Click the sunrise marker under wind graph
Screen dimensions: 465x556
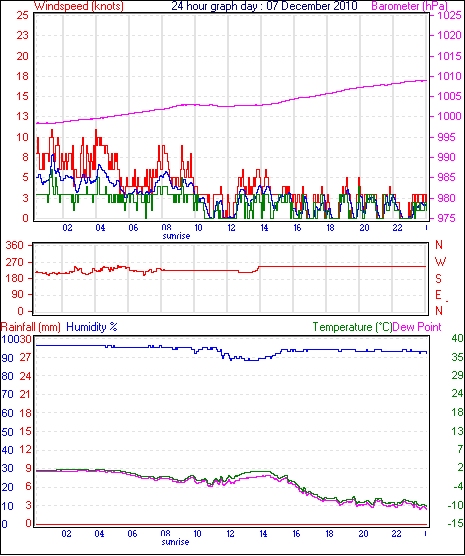coord(176,235)
